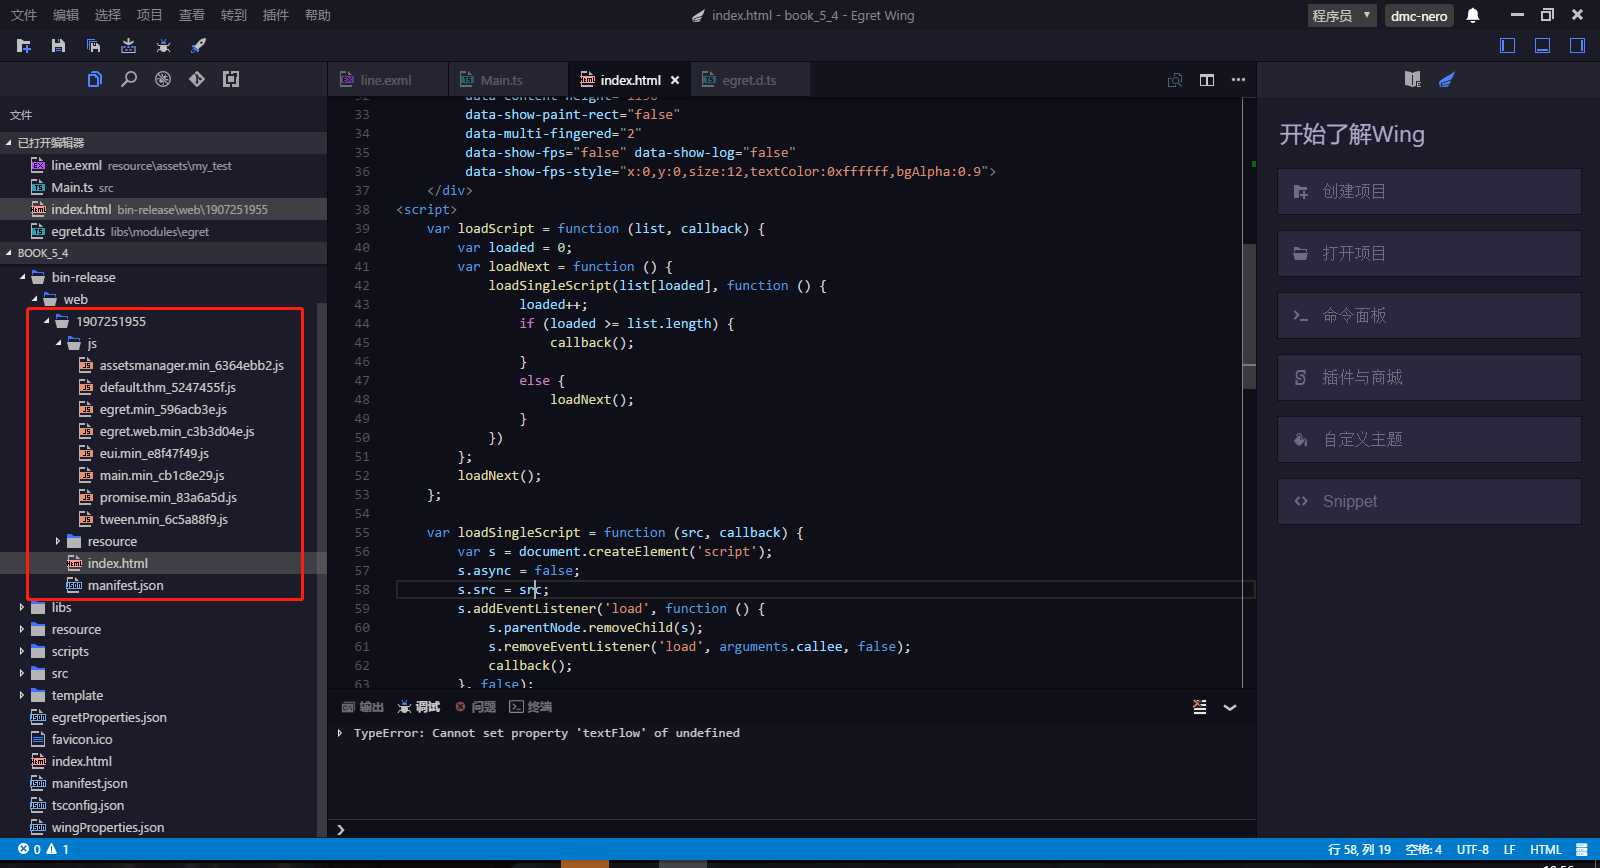The image size is (1600, 868).
Task: Click the UTF-8 encoding status entry
Action: click(x=1472, y=850)
